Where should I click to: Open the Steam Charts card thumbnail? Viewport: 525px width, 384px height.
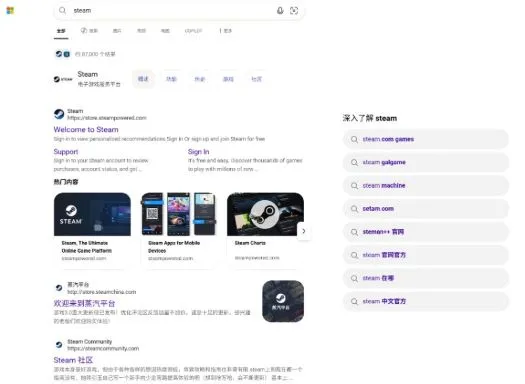pos(266,214)
